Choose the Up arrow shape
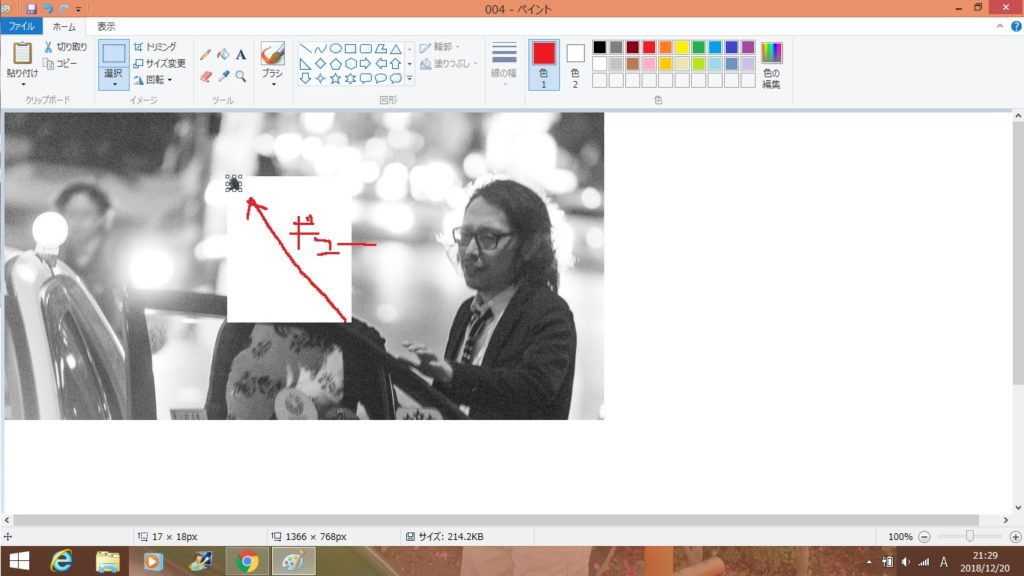The image size is (1024, 576). point(395,64)
